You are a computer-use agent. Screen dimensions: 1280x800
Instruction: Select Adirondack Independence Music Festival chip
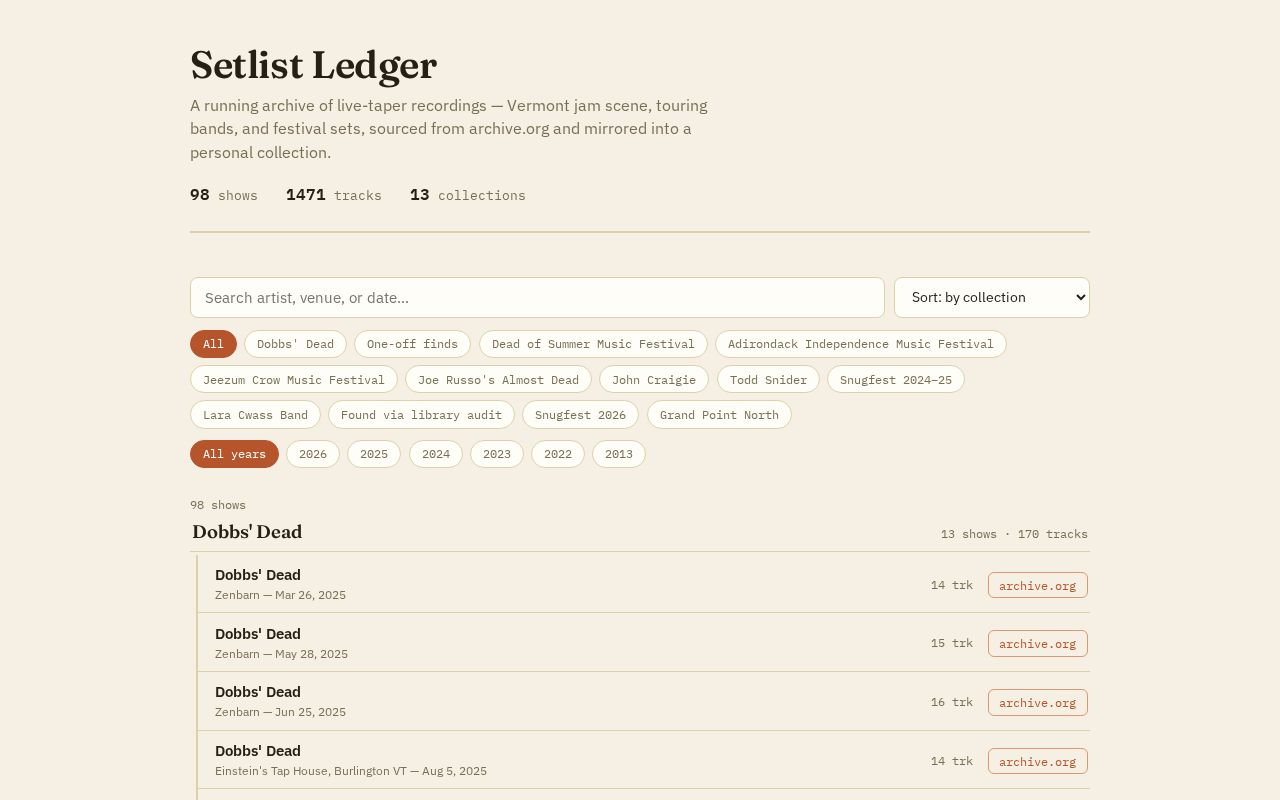coord(861,344)
